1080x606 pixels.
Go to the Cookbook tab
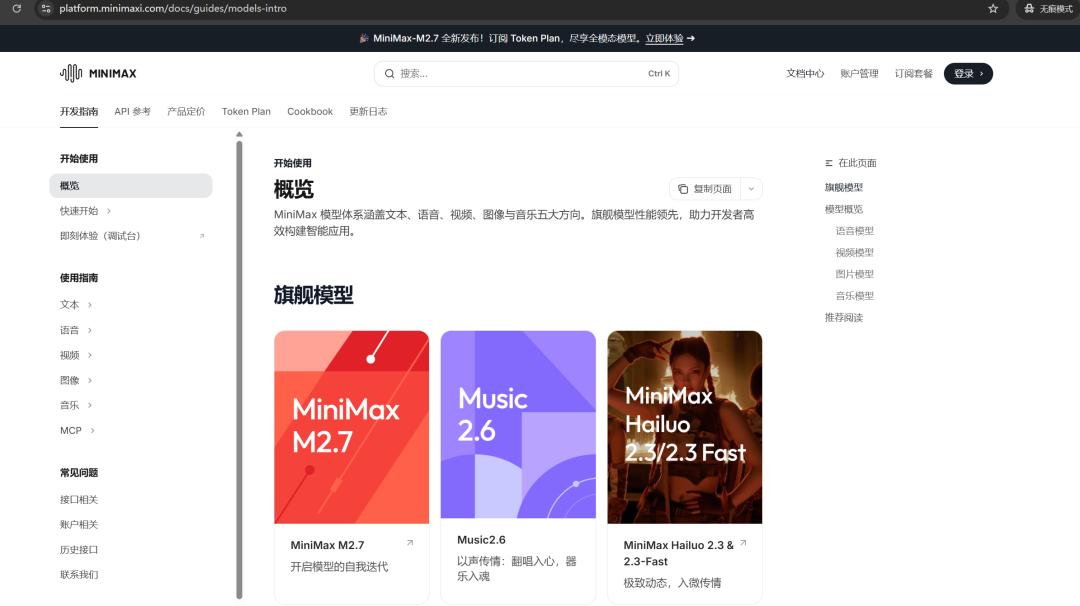[310, 112]
